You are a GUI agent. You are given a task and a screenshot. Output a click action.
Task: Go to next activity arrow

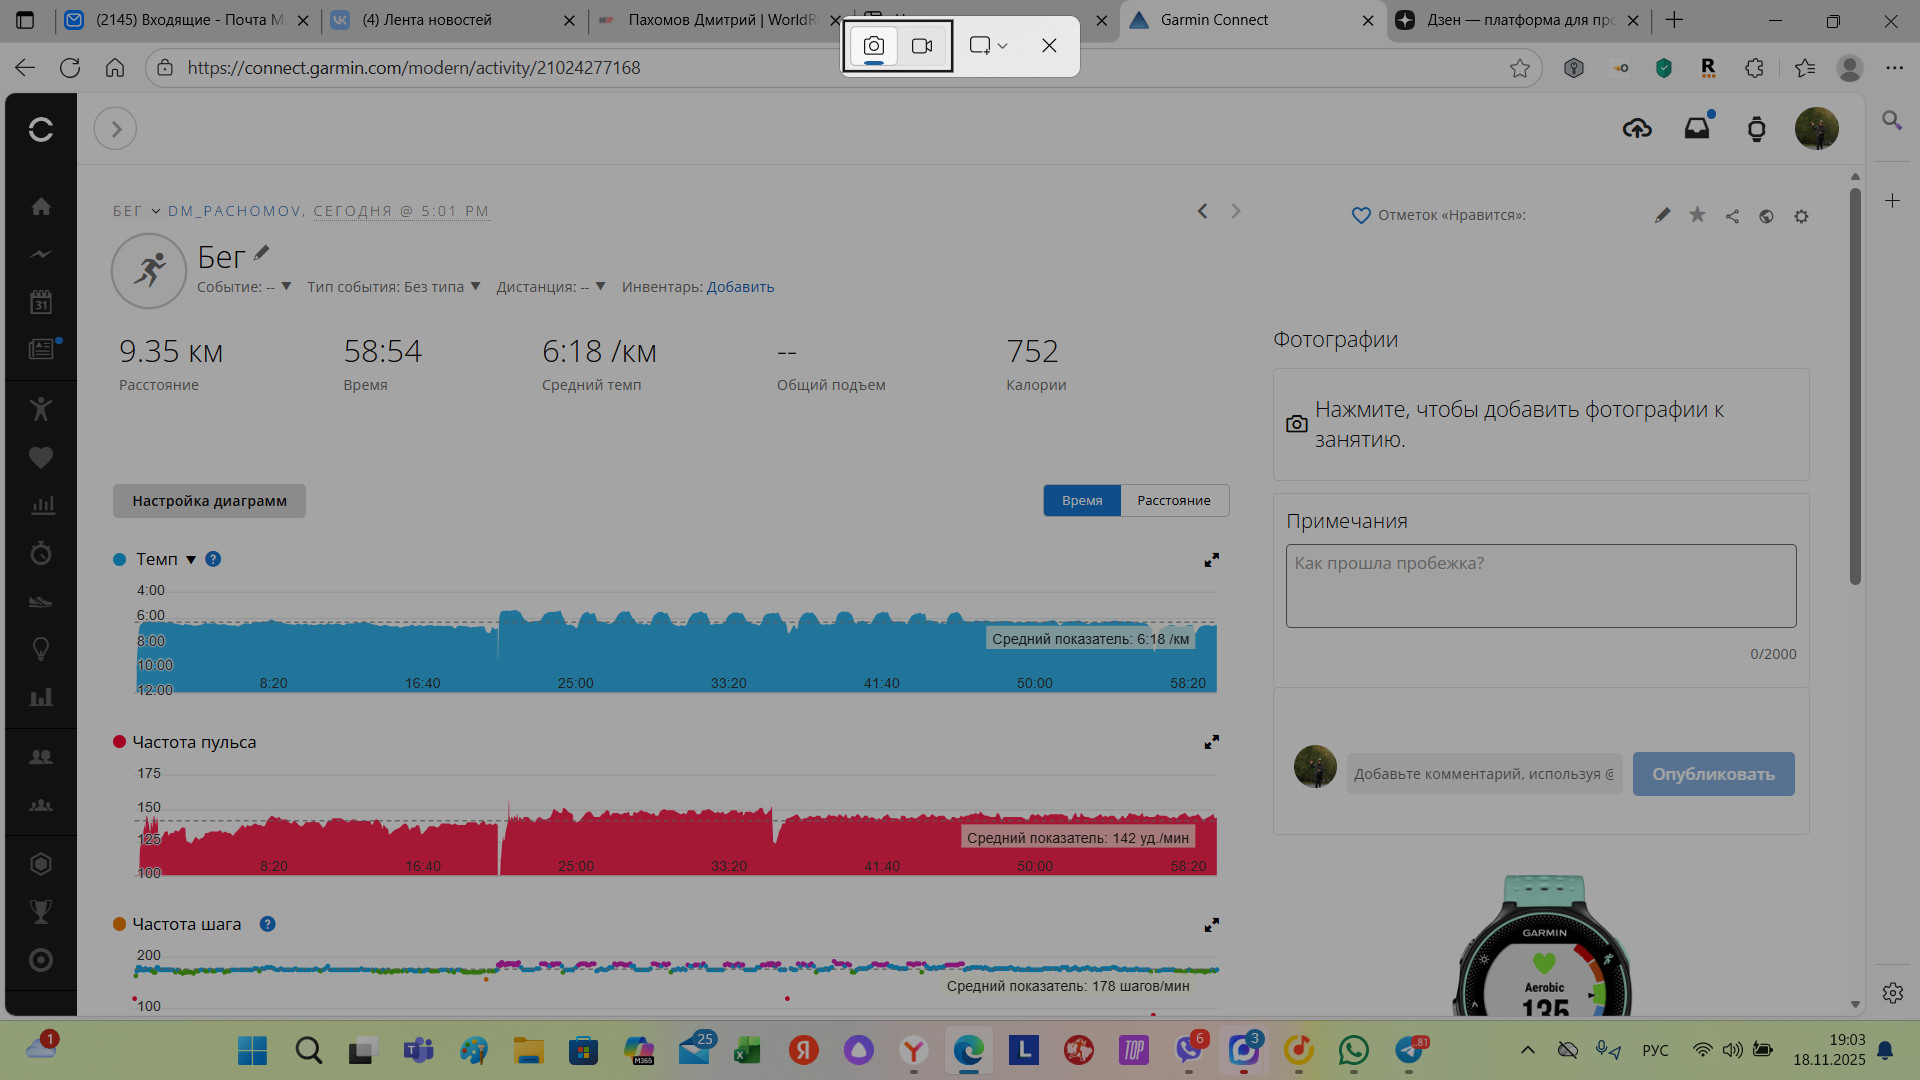(1236, 211)
